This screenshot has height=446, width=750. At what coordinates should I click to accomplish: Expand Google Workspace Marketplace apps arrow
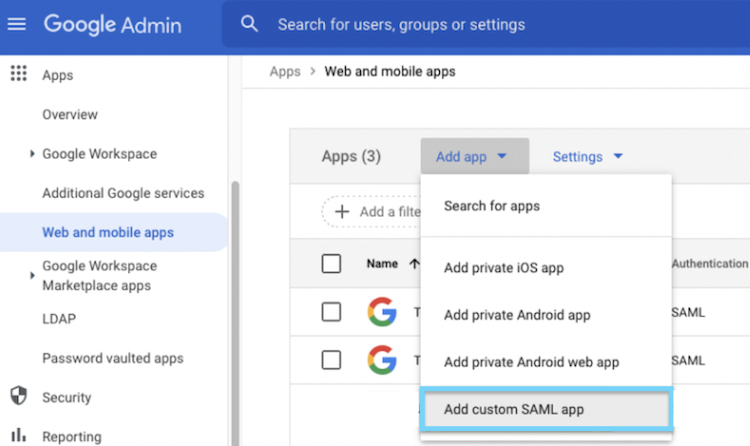[32, 275]
